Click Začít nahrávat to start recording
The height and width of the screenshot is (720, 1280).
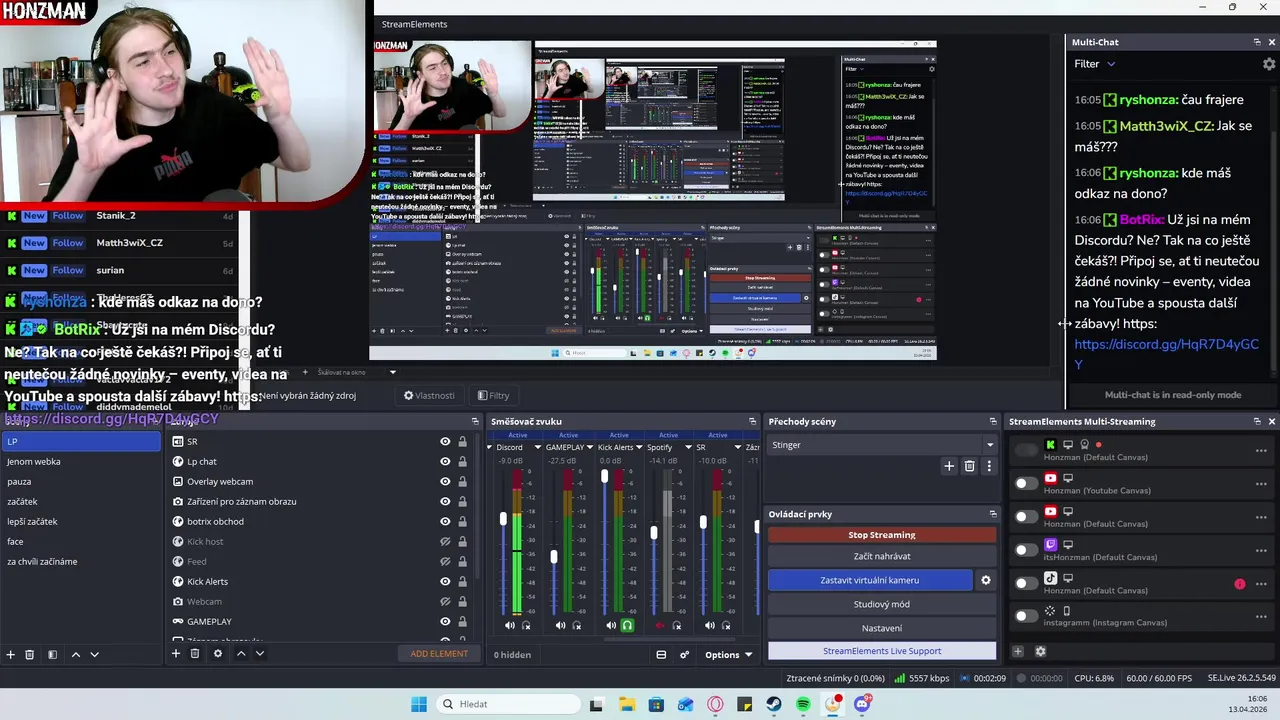pyautogui.click(x=882, y=556)
